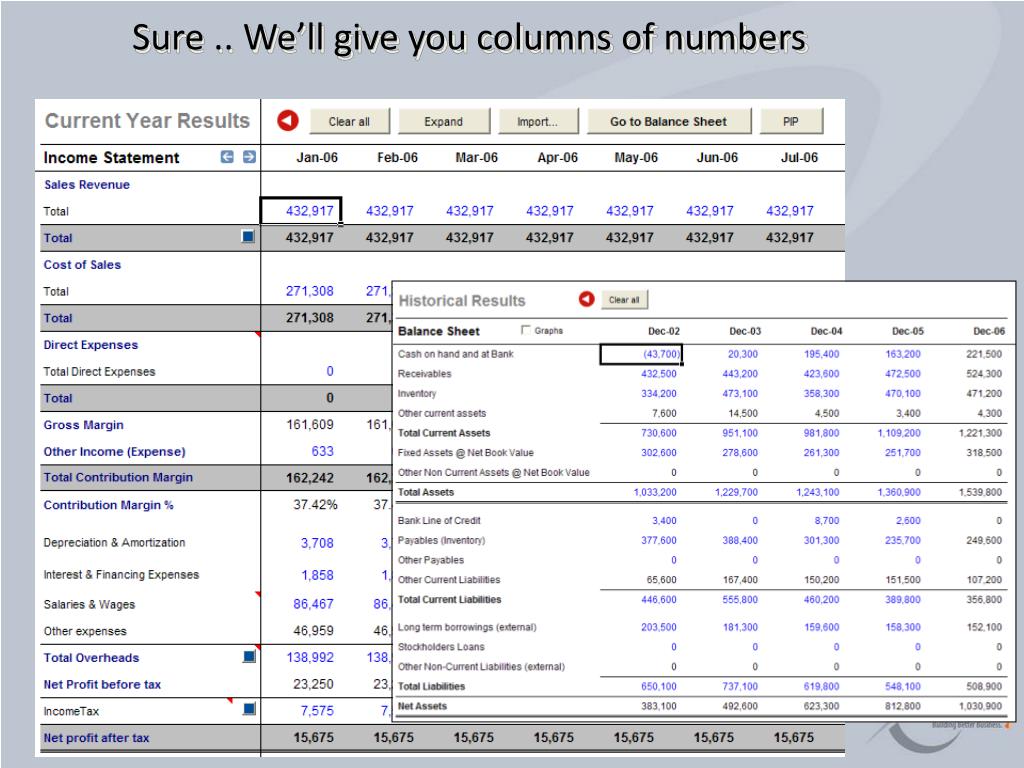
Task: Select Jan-06 Salaries value 86,467
Action: pyautogui.click(x=313, y=604)
